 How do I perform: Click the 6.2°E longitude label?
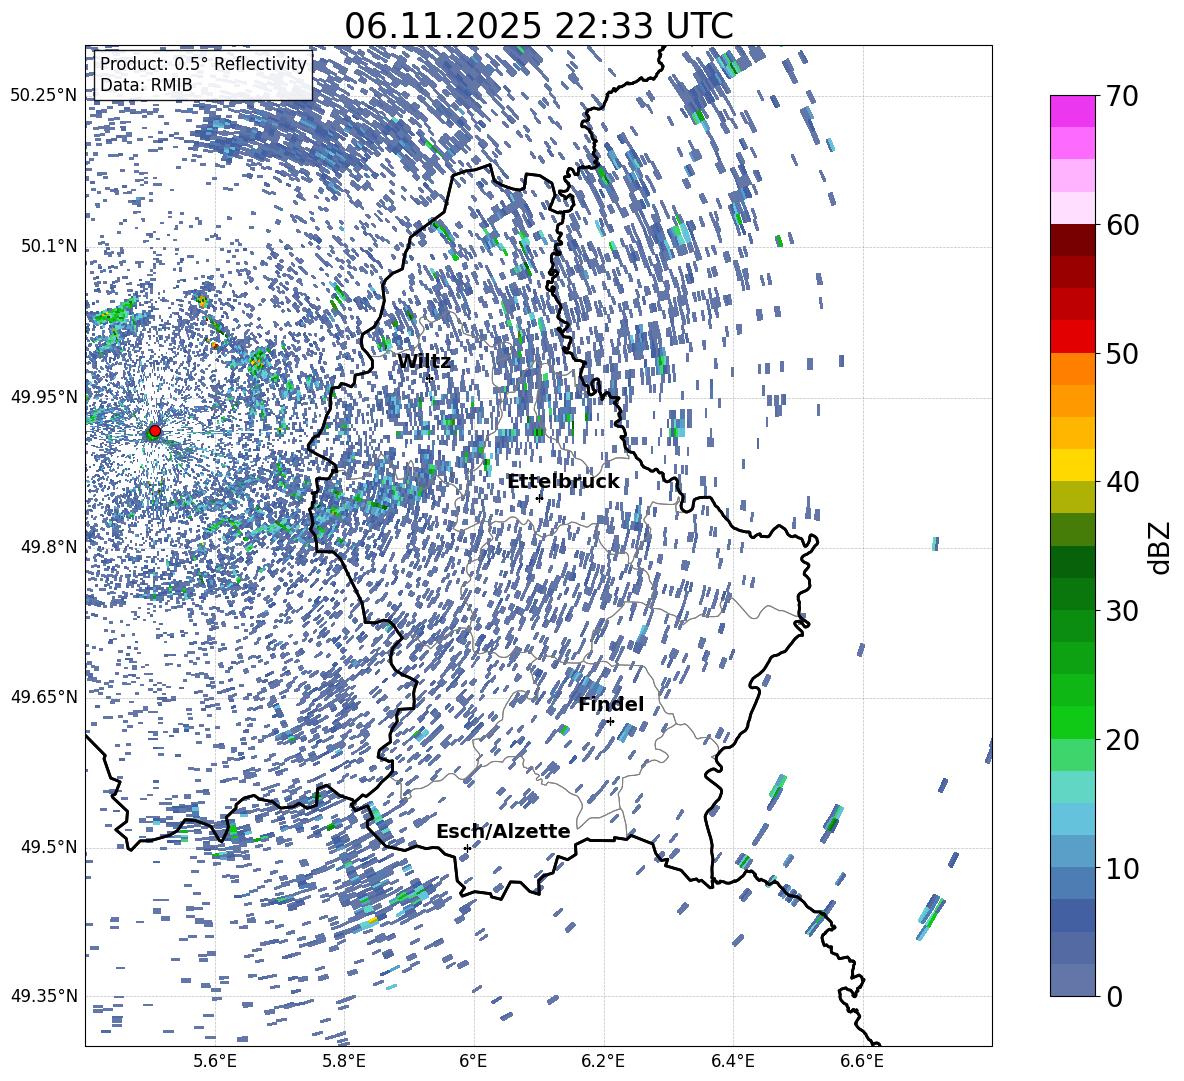click(603, 1061)
